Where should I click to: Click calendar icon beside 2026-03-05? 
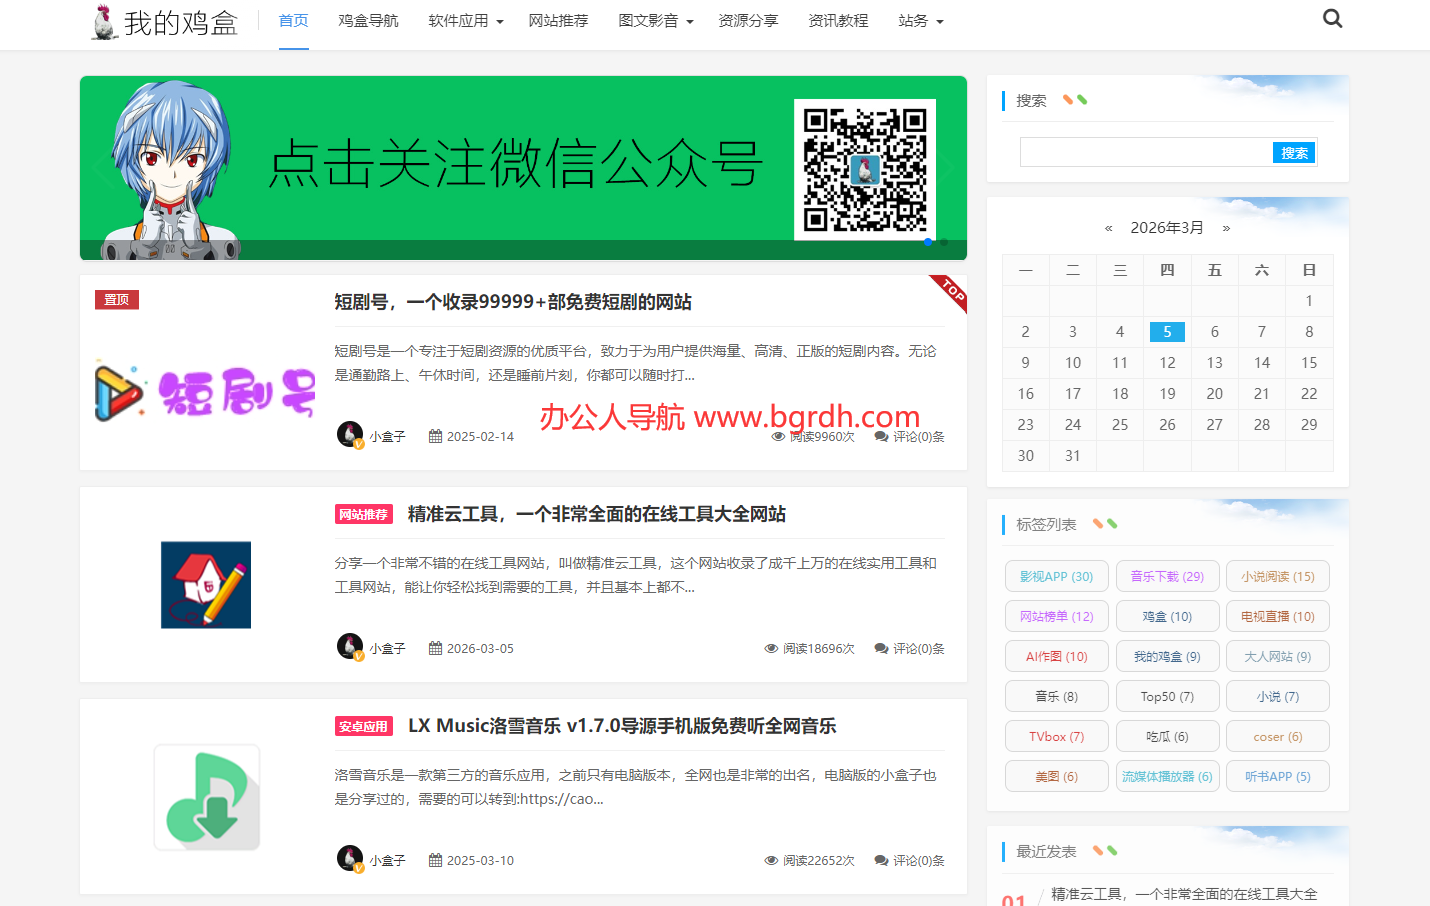435,648
